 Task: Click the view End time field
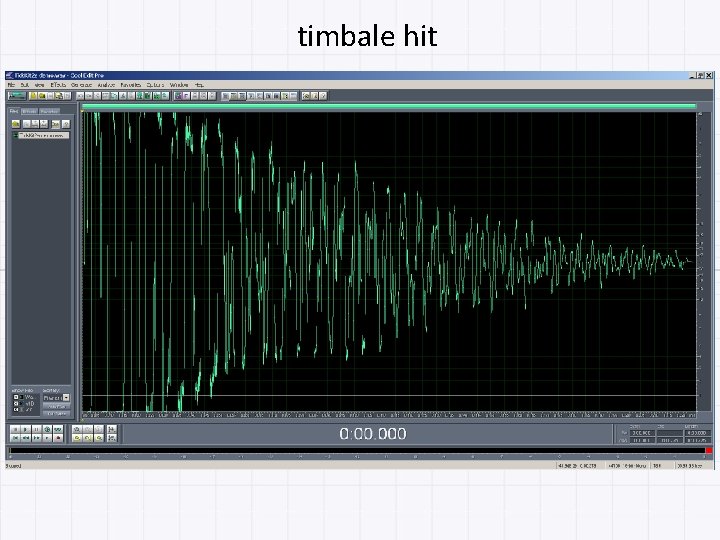(x=670, y=440)
